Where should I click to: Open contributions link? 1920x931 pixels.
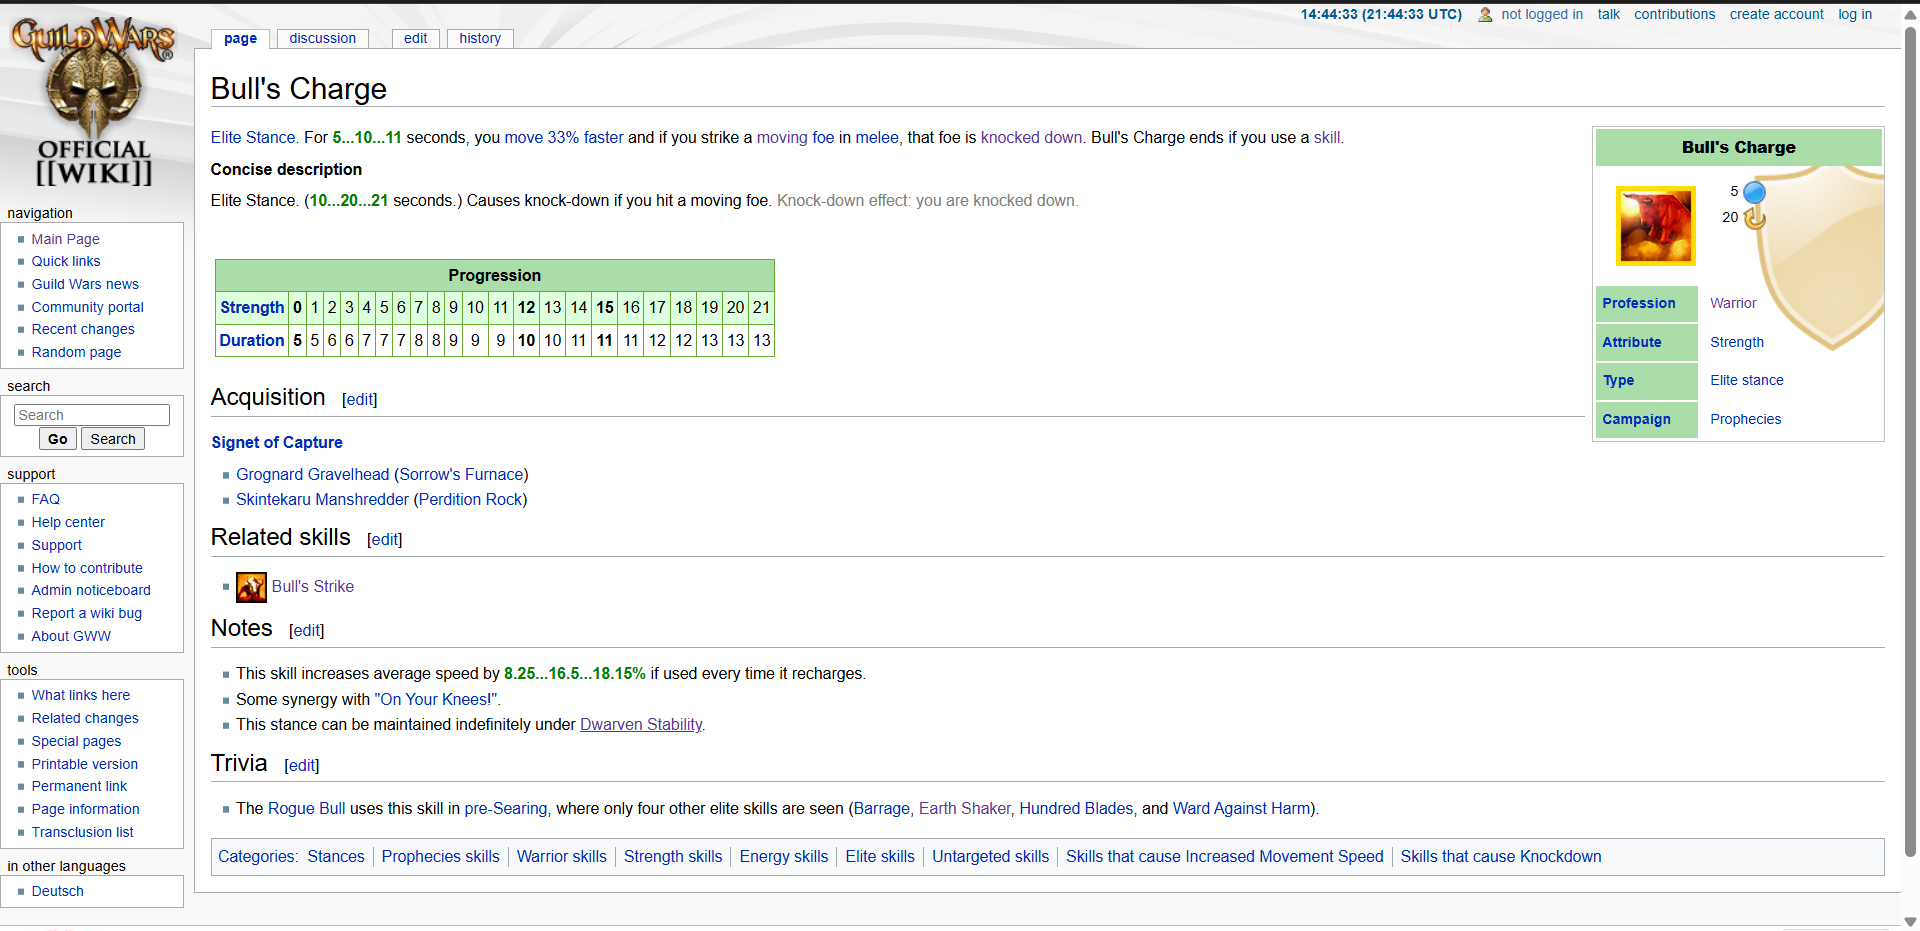coord(1674,14)
